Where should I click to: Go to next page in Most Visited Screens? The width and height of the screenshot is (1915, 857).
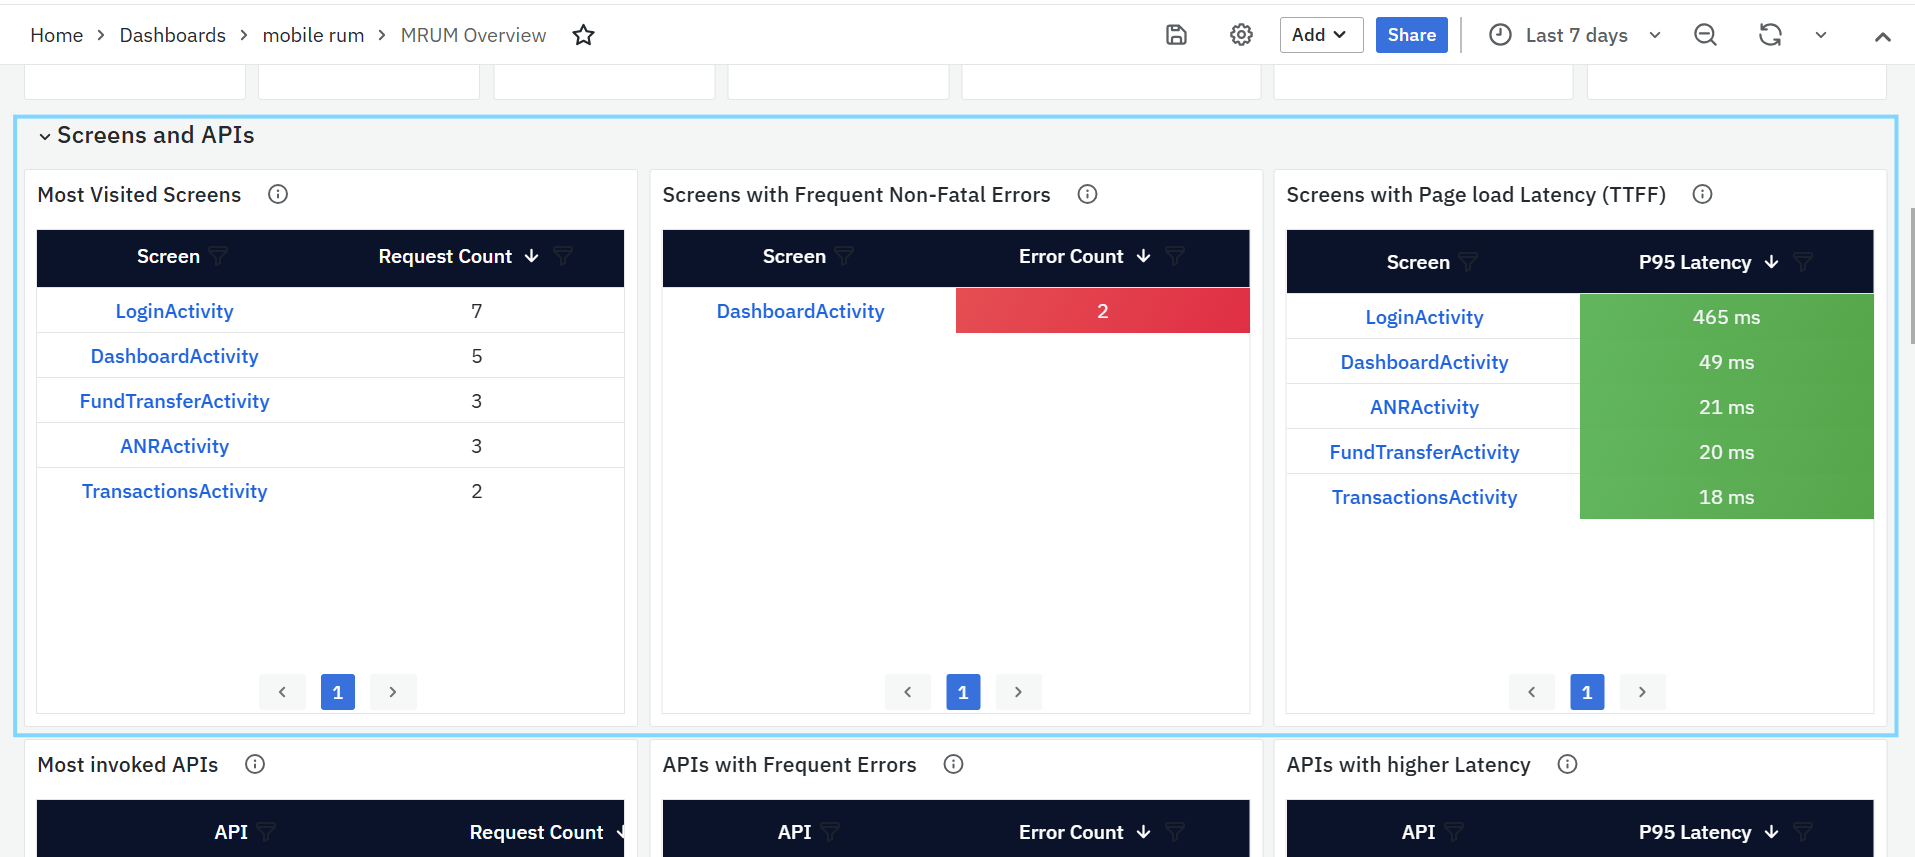tap(393, 692)
